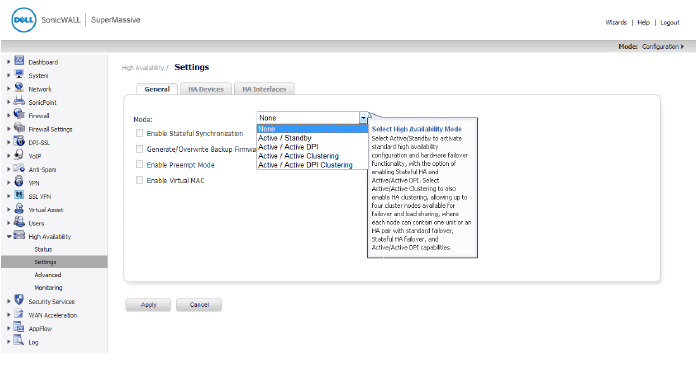Expand the Security Services tree arrow
Image resolution: width=700 pixels, height=367 pixels.
coord(8,301)
